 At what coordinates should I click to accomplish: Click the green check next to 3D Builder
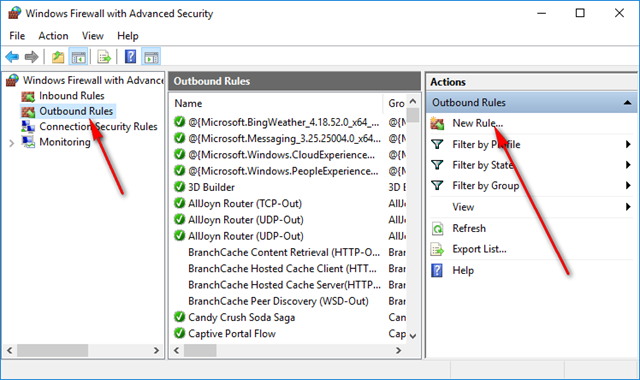pos(180,187)
